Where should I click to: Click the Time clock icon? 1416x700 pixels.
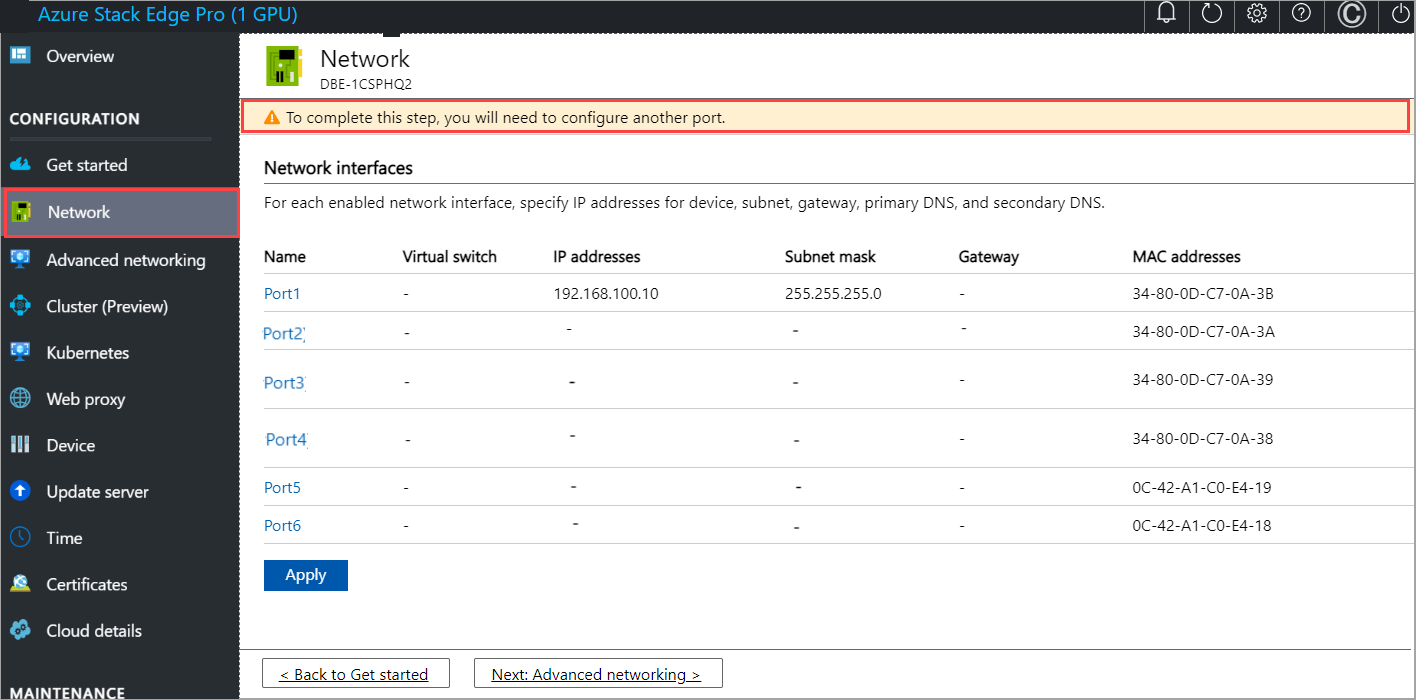20,537
